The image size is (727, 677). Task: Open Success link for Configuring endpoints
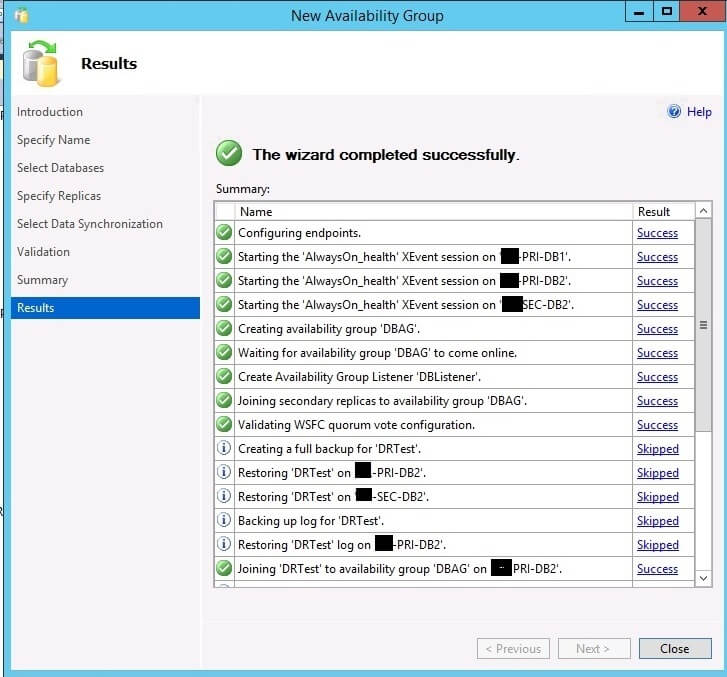point(657,233)
